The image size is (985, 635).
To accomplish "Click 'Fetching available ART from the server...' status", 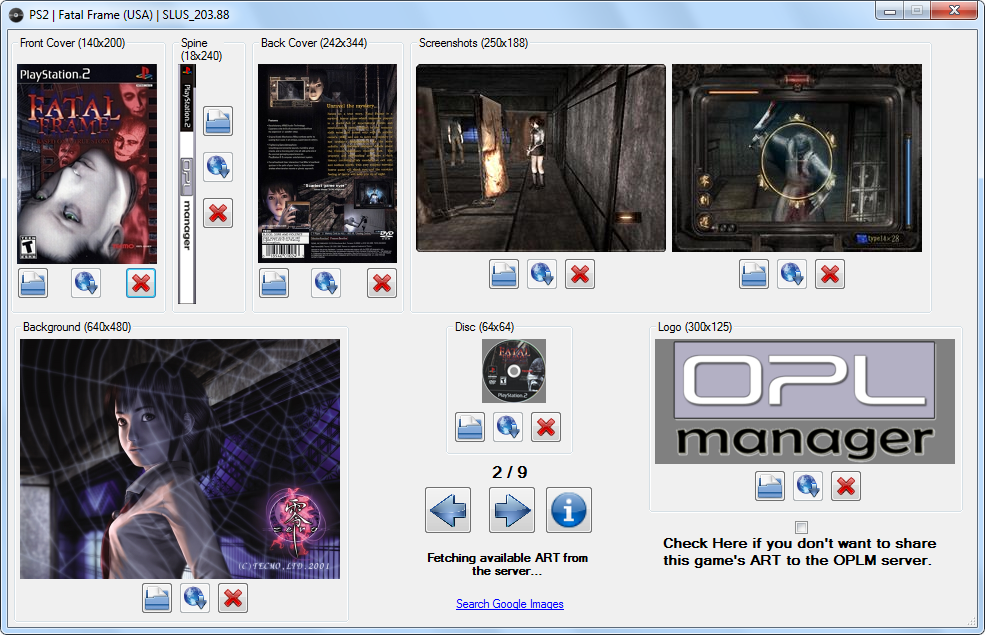I will tap(508, 564).
